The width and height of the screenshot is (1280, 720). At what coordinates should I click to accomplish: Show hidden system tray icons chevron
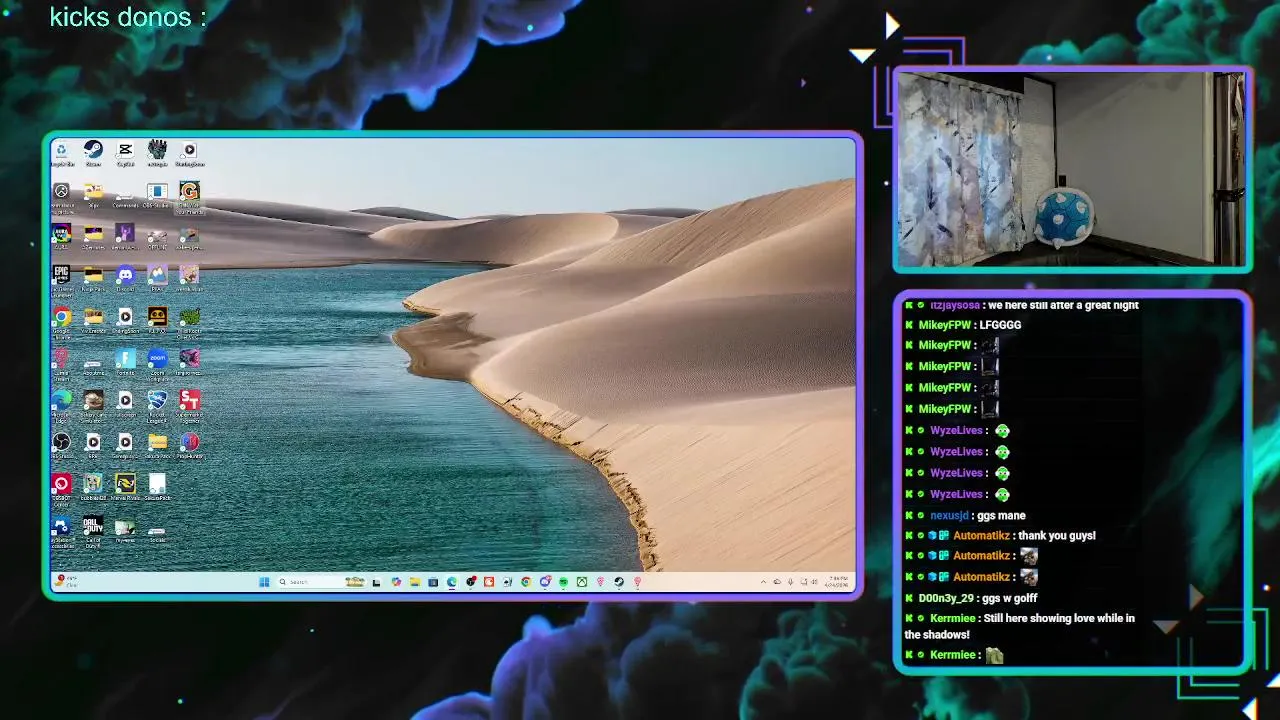tap(763, 582)
